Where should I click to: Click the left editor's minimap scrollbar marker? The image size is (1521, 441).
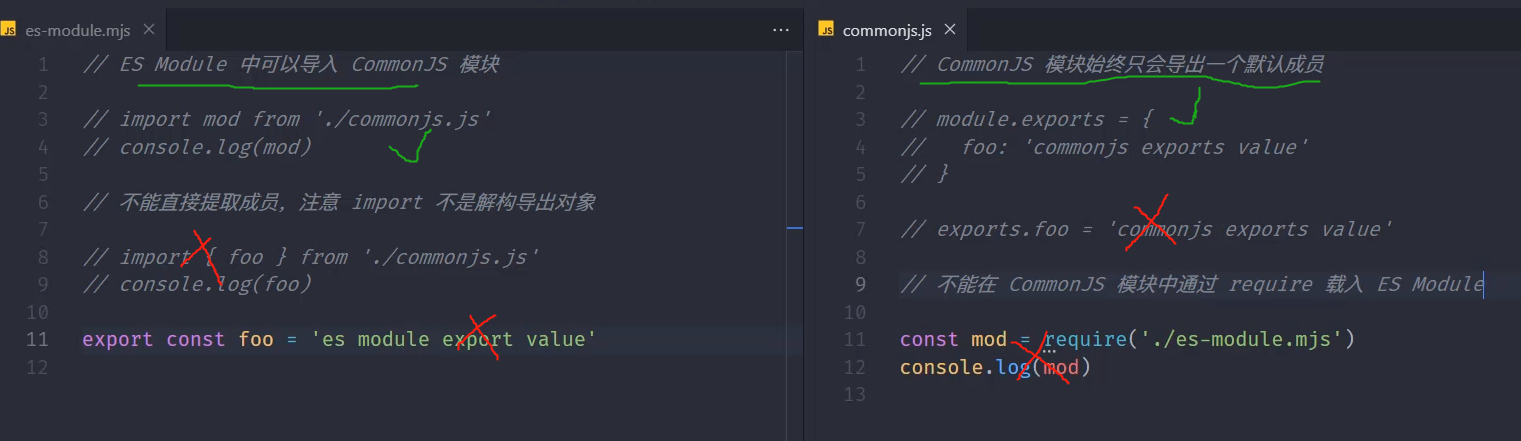(x=795, y=228)
